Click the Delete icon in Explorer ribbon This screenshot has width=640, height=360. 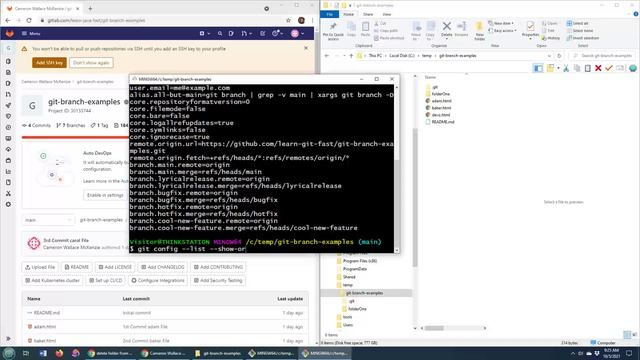pos(447,29)
